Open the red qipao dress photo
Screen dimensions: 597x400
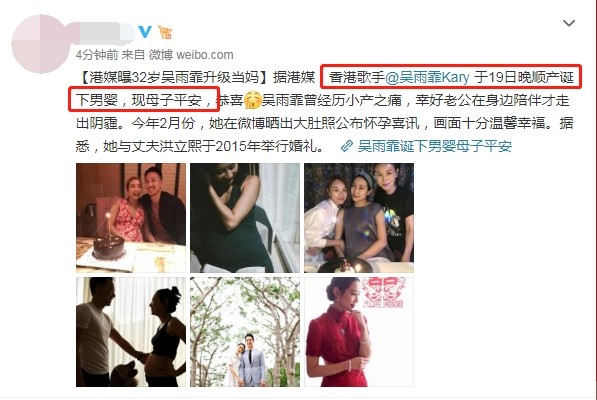point(359,332)
